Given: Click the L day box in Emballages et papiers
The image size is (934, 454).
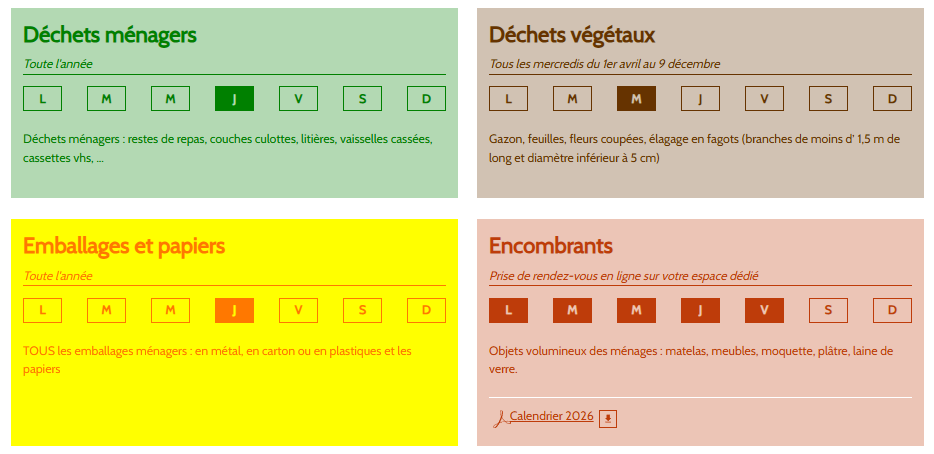Looking at the screenshot, I should 42,310.
